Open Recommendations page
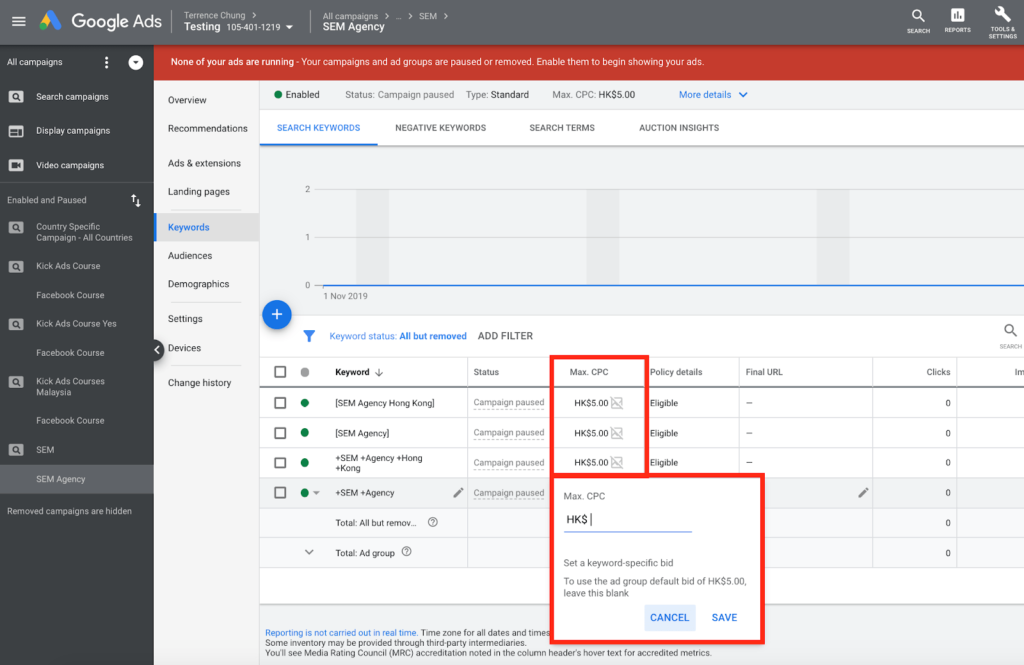 (208, 128)
